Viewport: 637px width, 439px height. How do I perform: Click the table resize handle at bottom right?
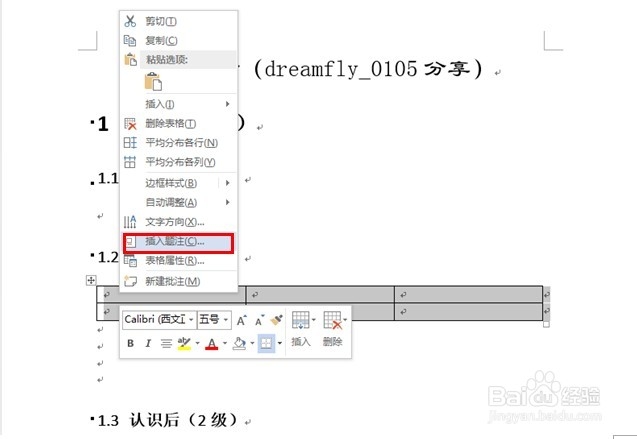pyautogui.click(x=546, y=324)
